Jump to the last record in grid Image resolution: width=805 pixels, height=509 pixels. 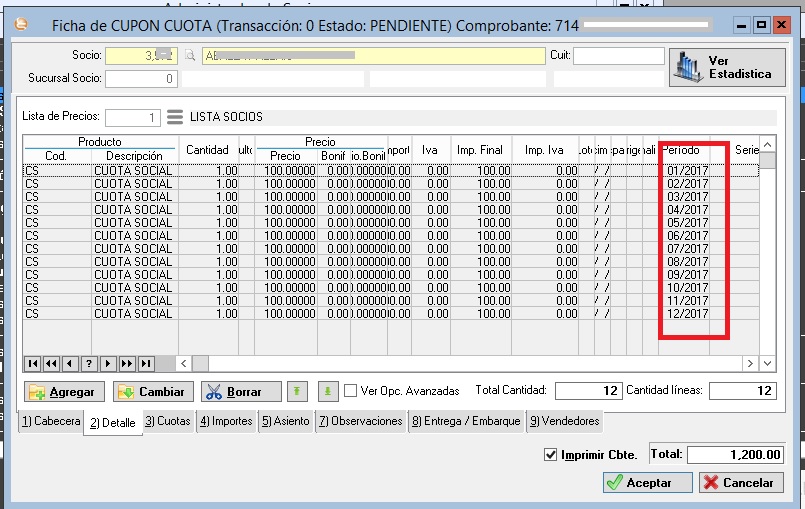[146, 363]
